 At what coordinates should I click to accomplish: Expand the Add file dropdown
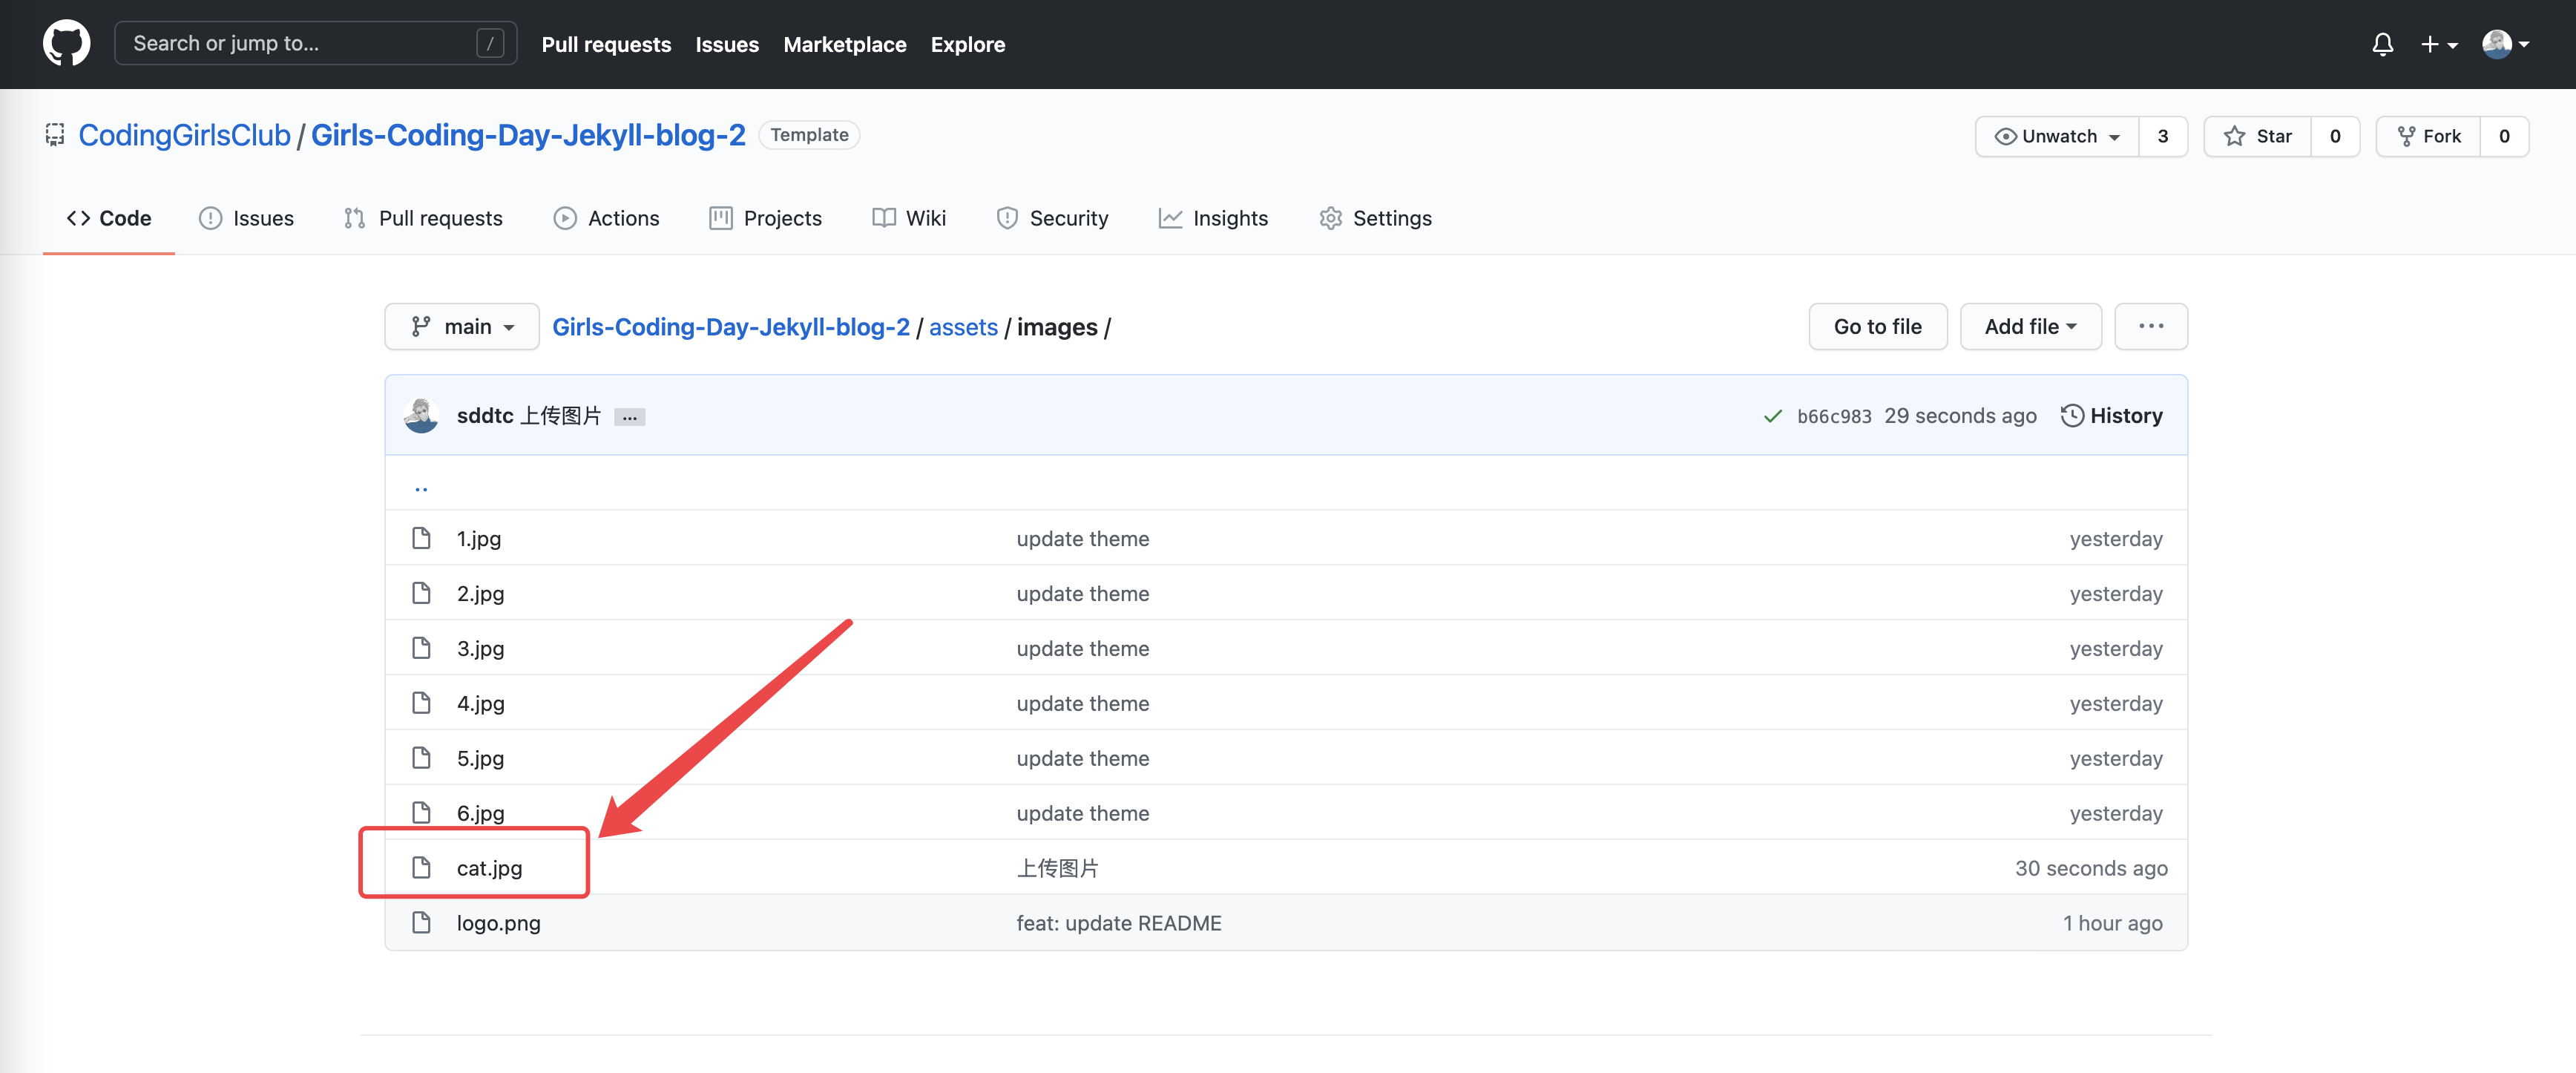(x=2030, y=327)
